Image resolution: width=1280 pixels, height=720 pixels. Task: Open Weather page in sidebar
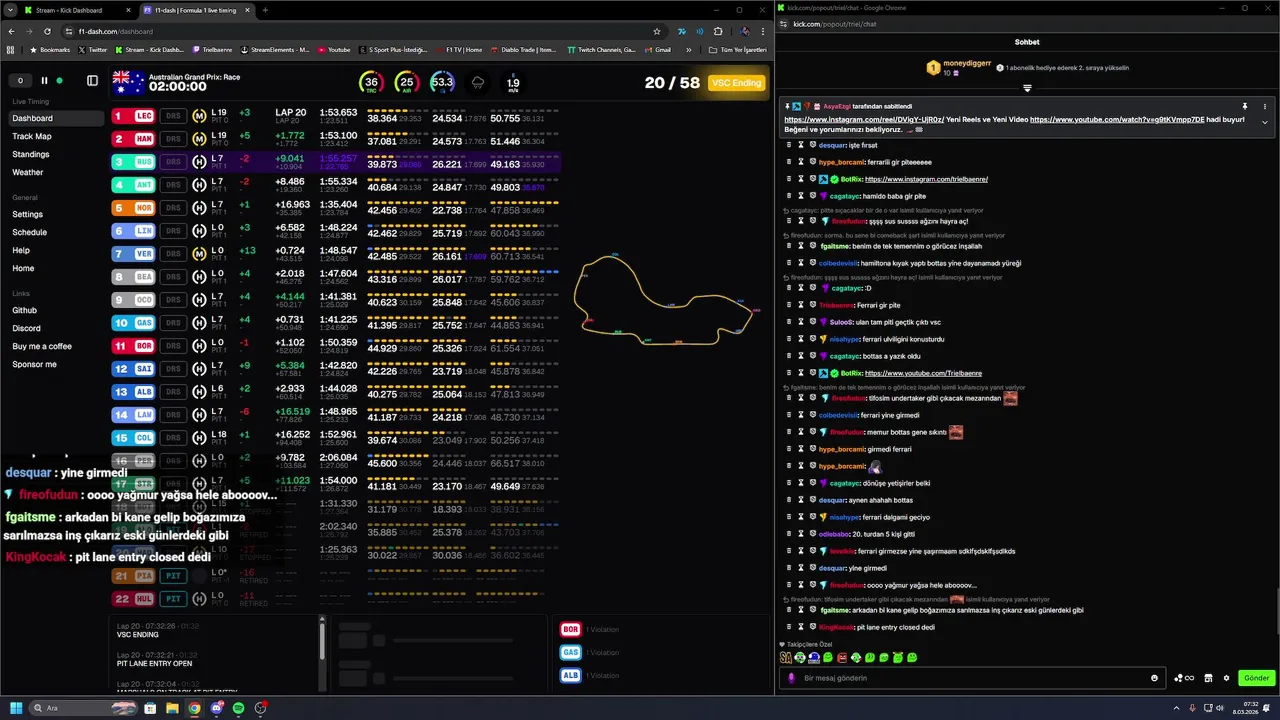(28, 172)
